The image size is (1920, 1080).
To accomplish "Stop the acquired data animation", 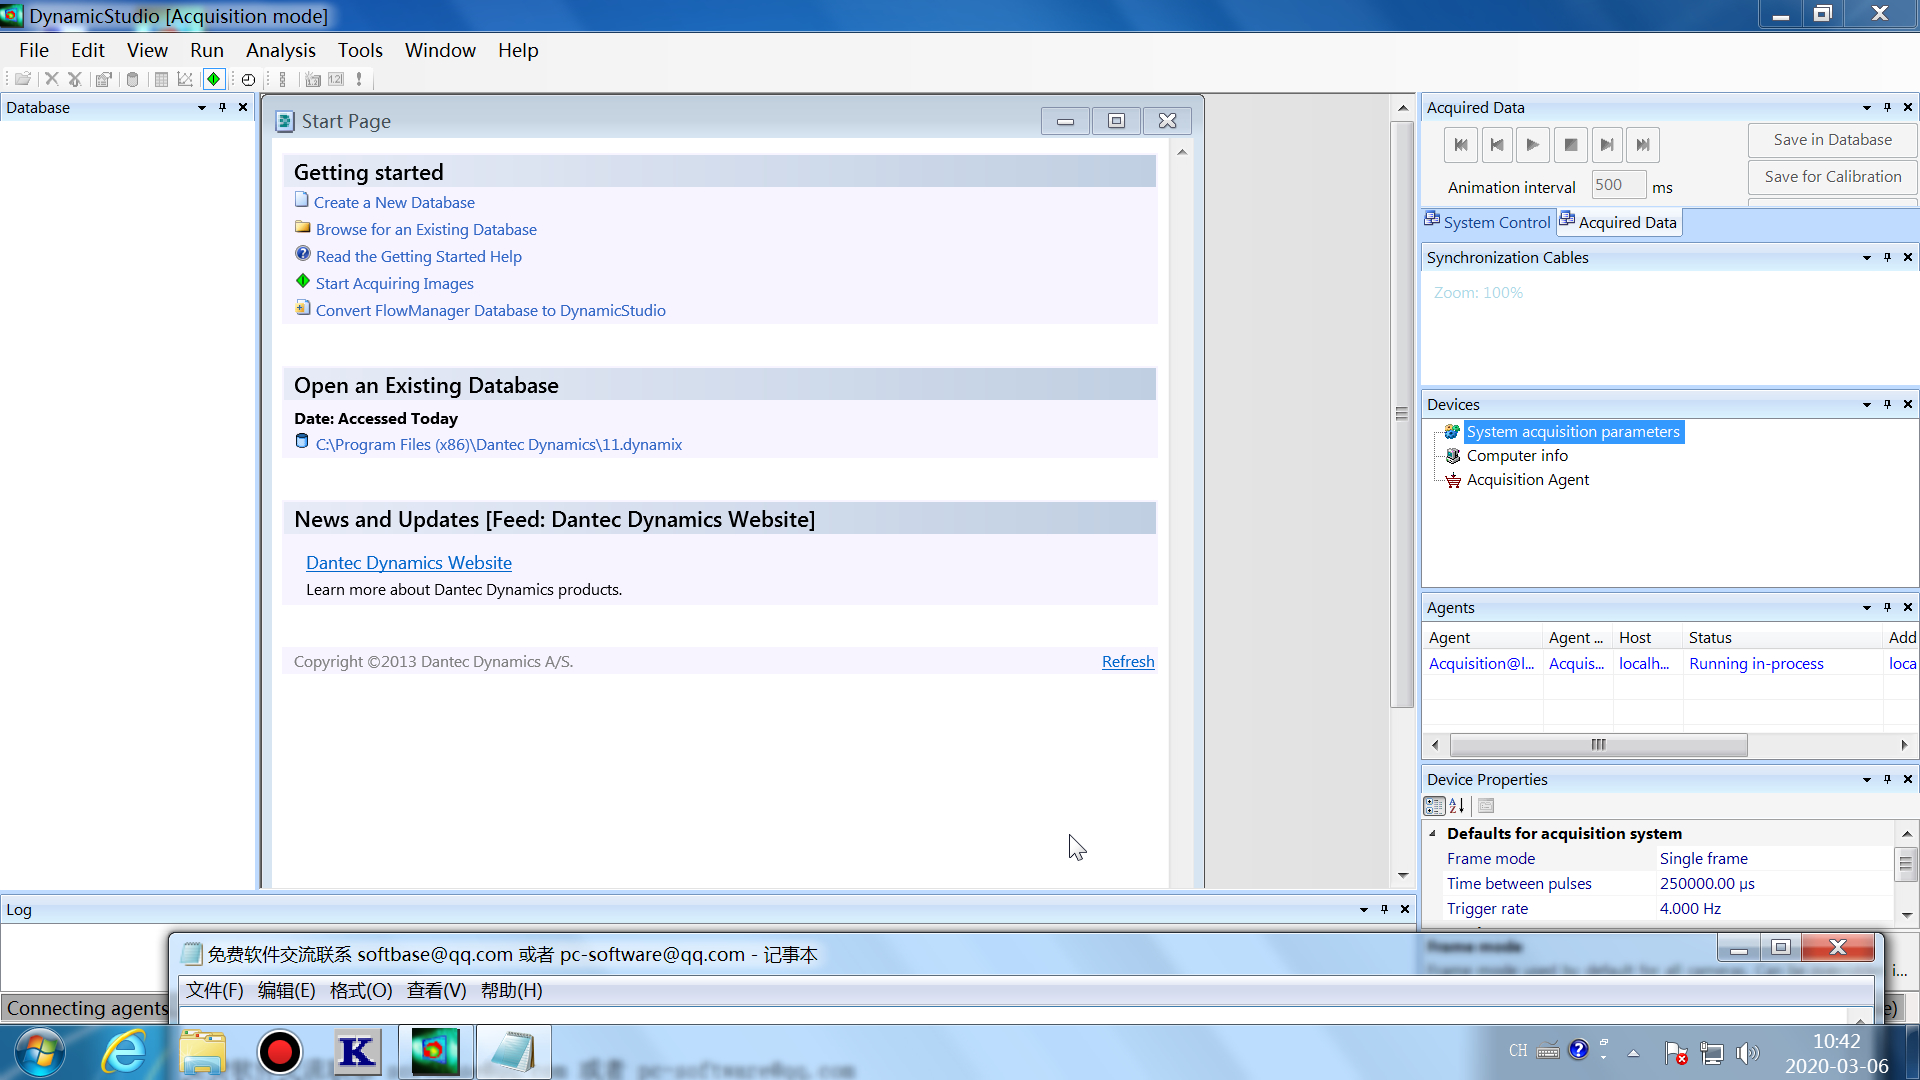I will coord(1570,145).
